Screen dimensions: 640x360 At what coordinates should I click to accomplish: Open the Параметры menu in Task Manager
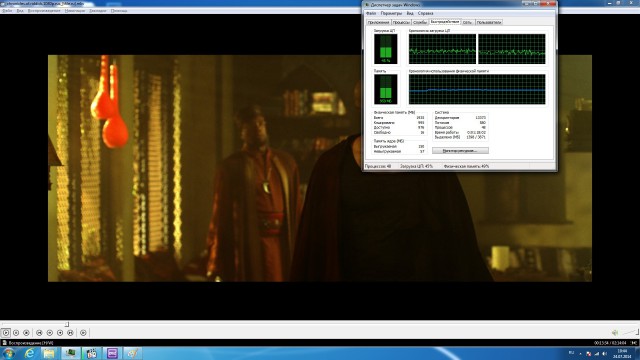coord(391,13)
